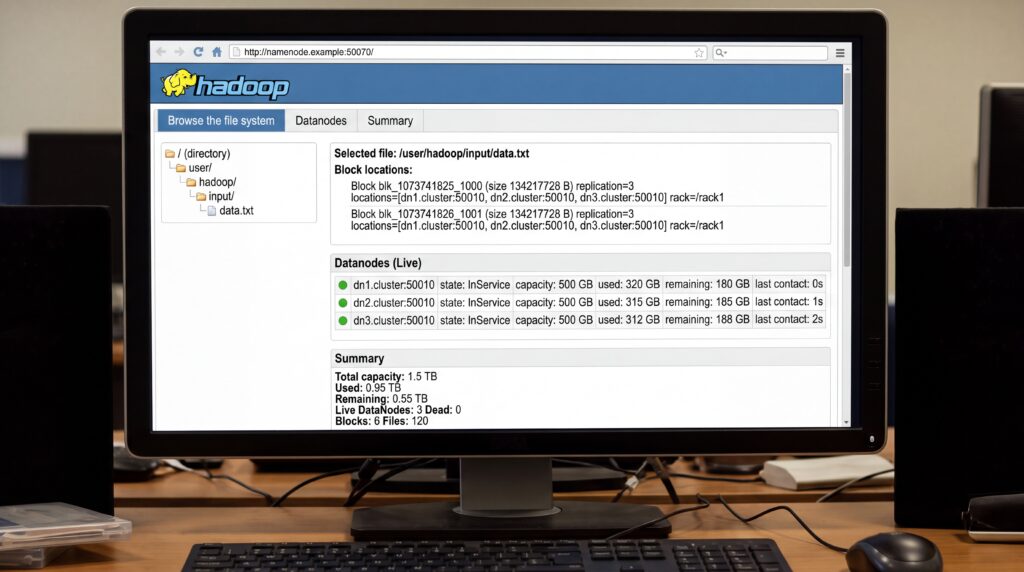Click the browser forward arrow

[179, 52]
